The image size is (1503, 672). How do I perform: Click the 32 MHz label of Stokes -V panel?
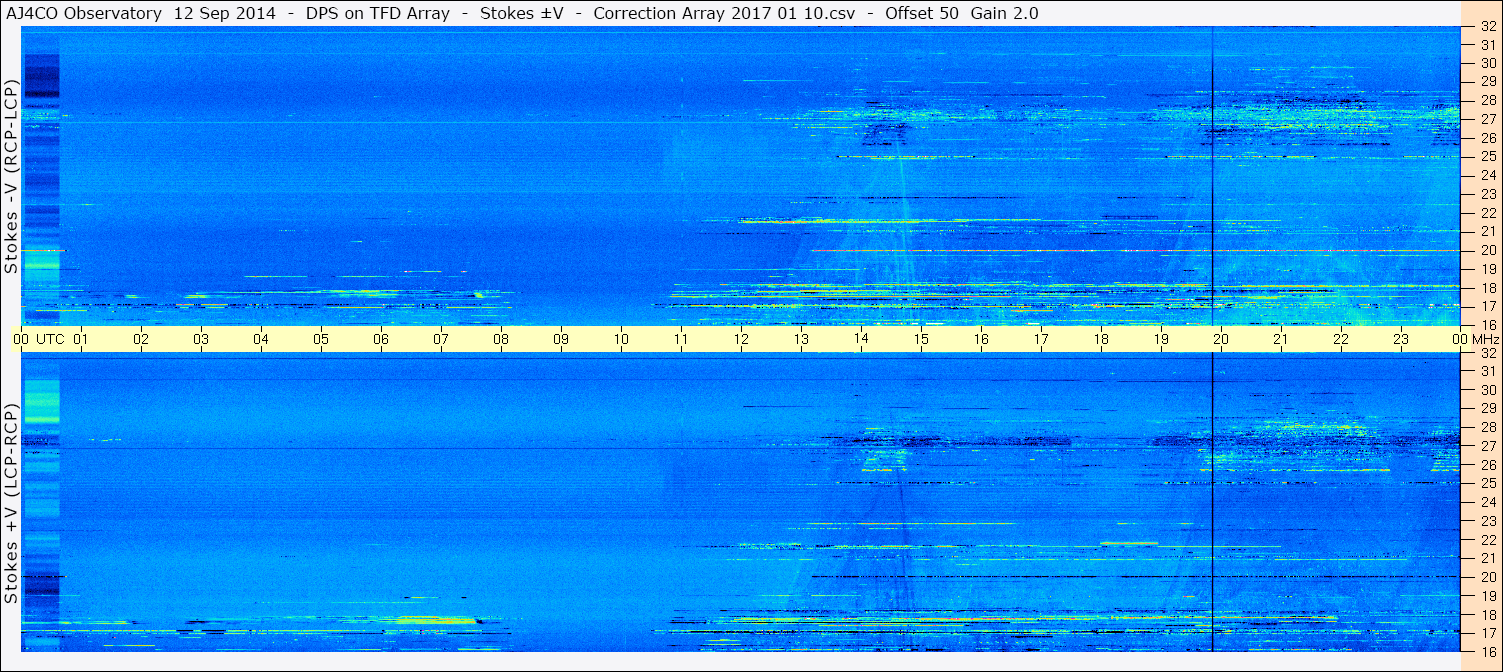point(1488,26)
